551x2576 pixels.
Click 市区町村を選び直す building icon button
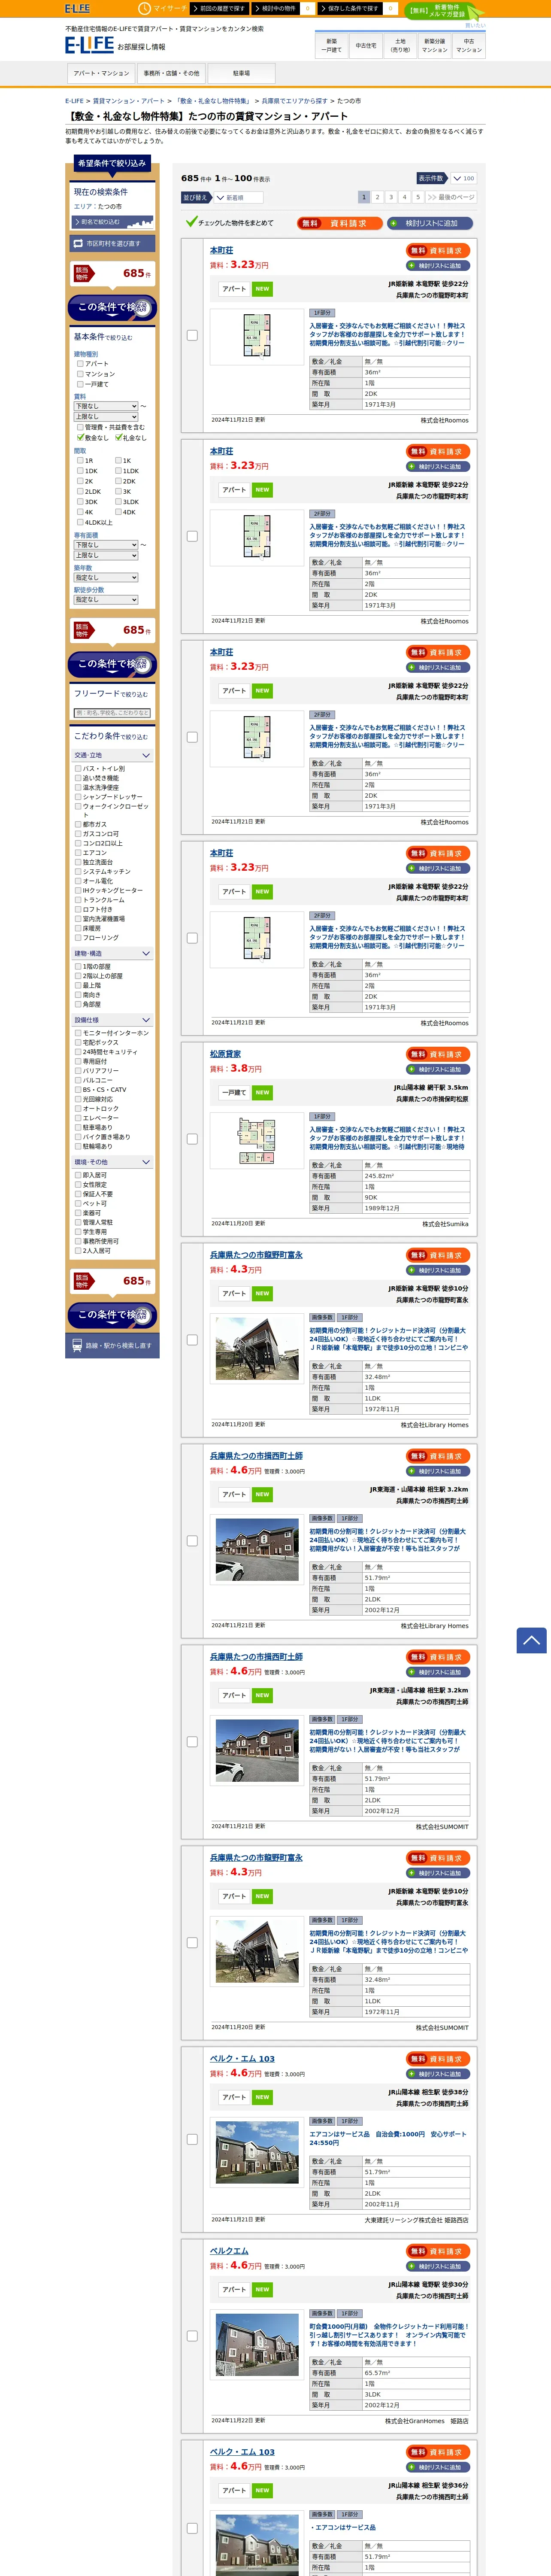(x=112, y=243)
